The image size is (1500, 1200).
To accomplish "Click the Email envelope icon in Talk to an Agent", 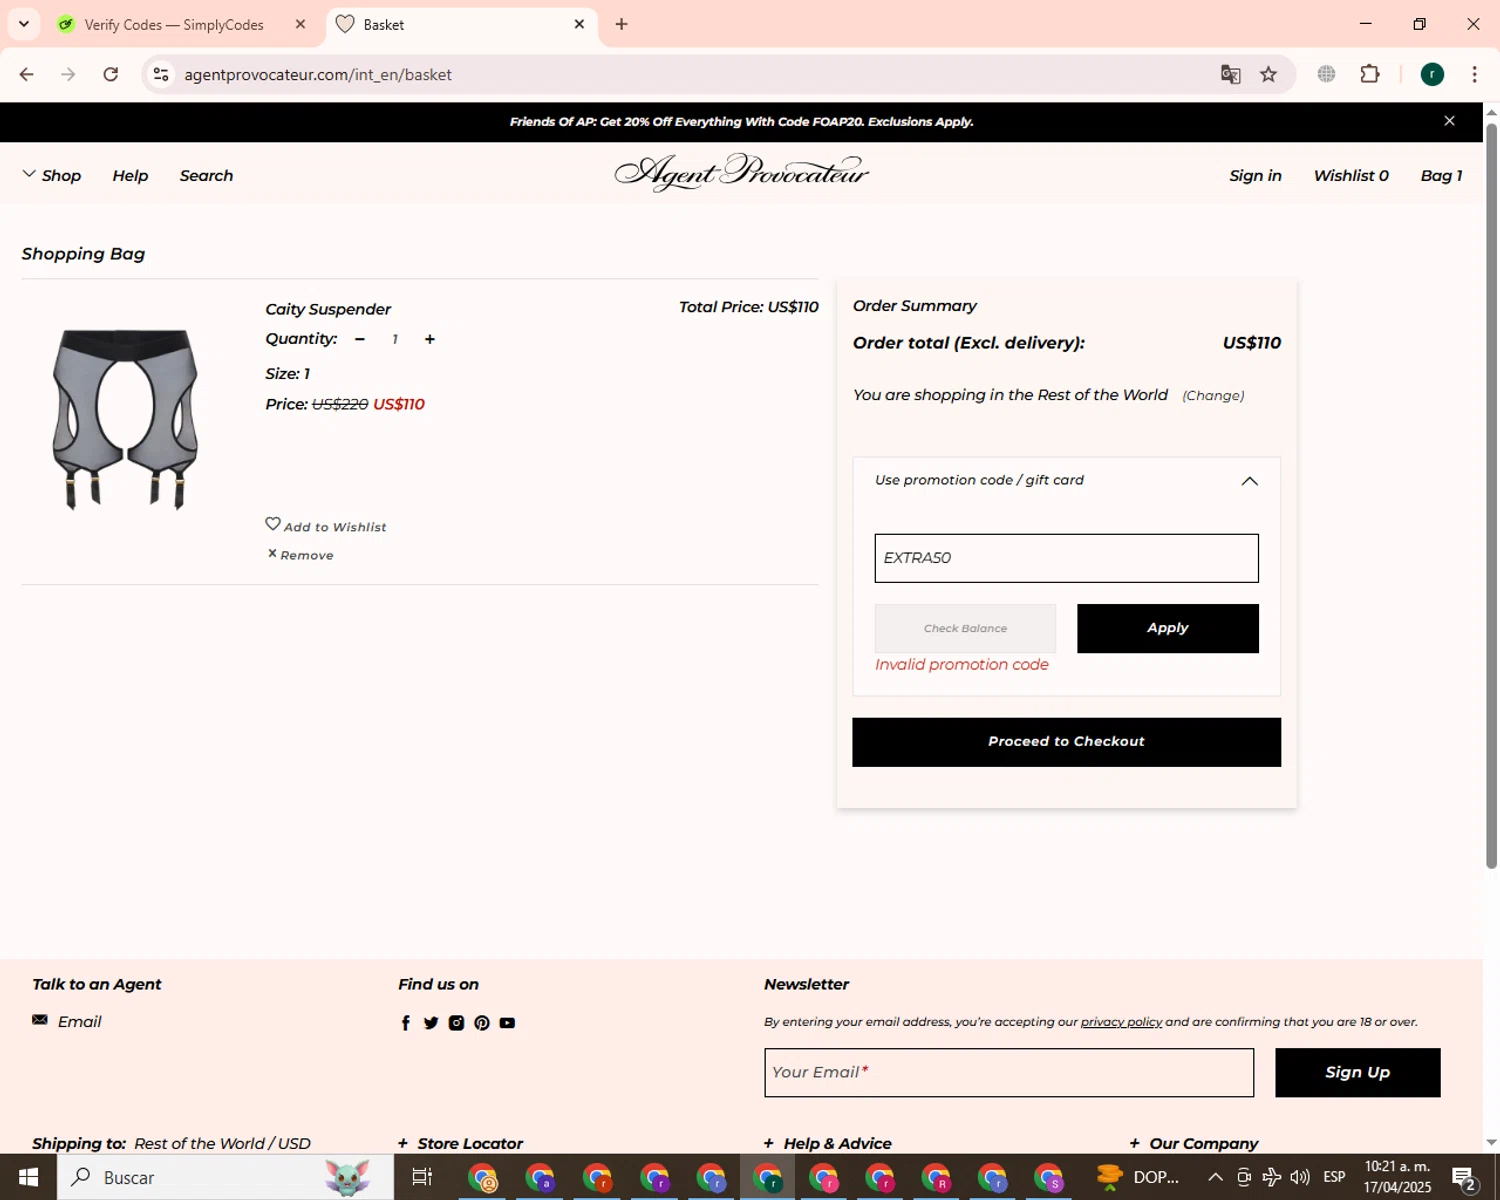I will click(x=40, y=1020).
